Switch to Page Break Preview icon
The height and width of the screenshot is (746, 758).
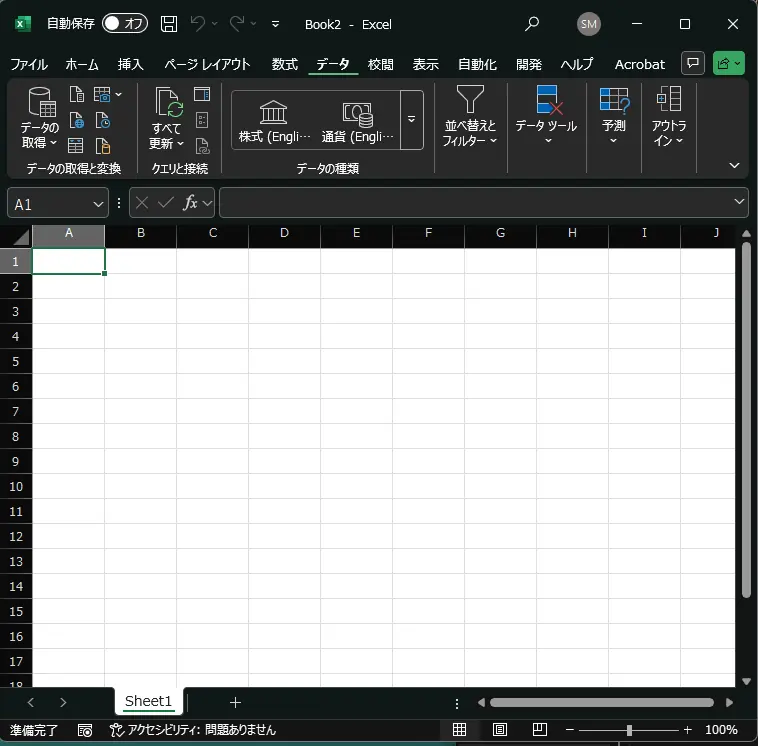(x=539, y=729)
